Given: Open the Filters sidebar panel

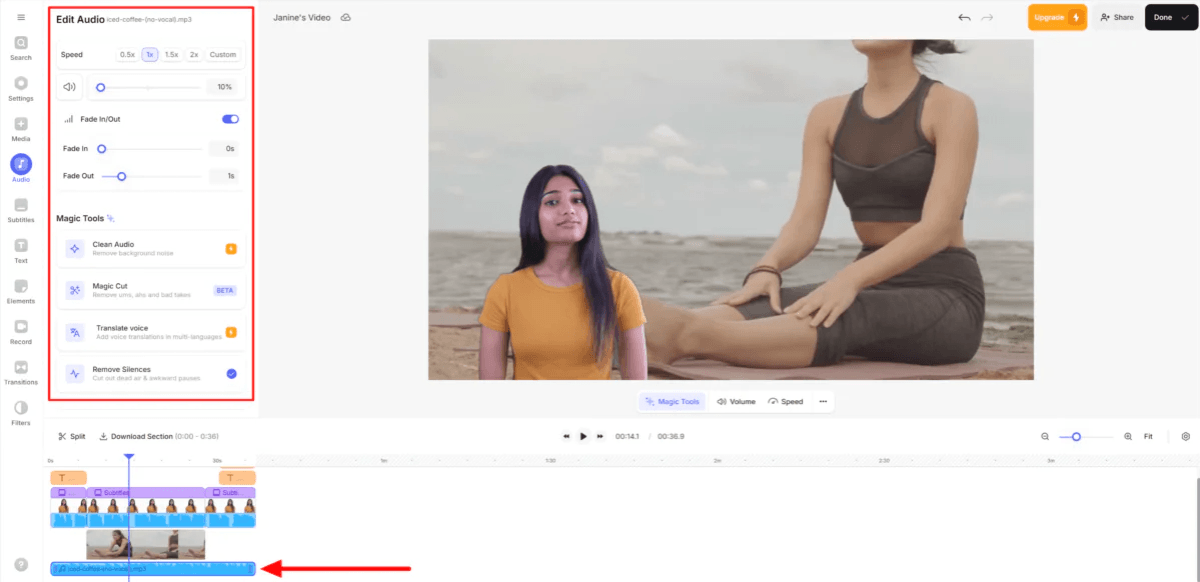Looking at the screenshot, I should pyautogui.click(x=21, y=412).
